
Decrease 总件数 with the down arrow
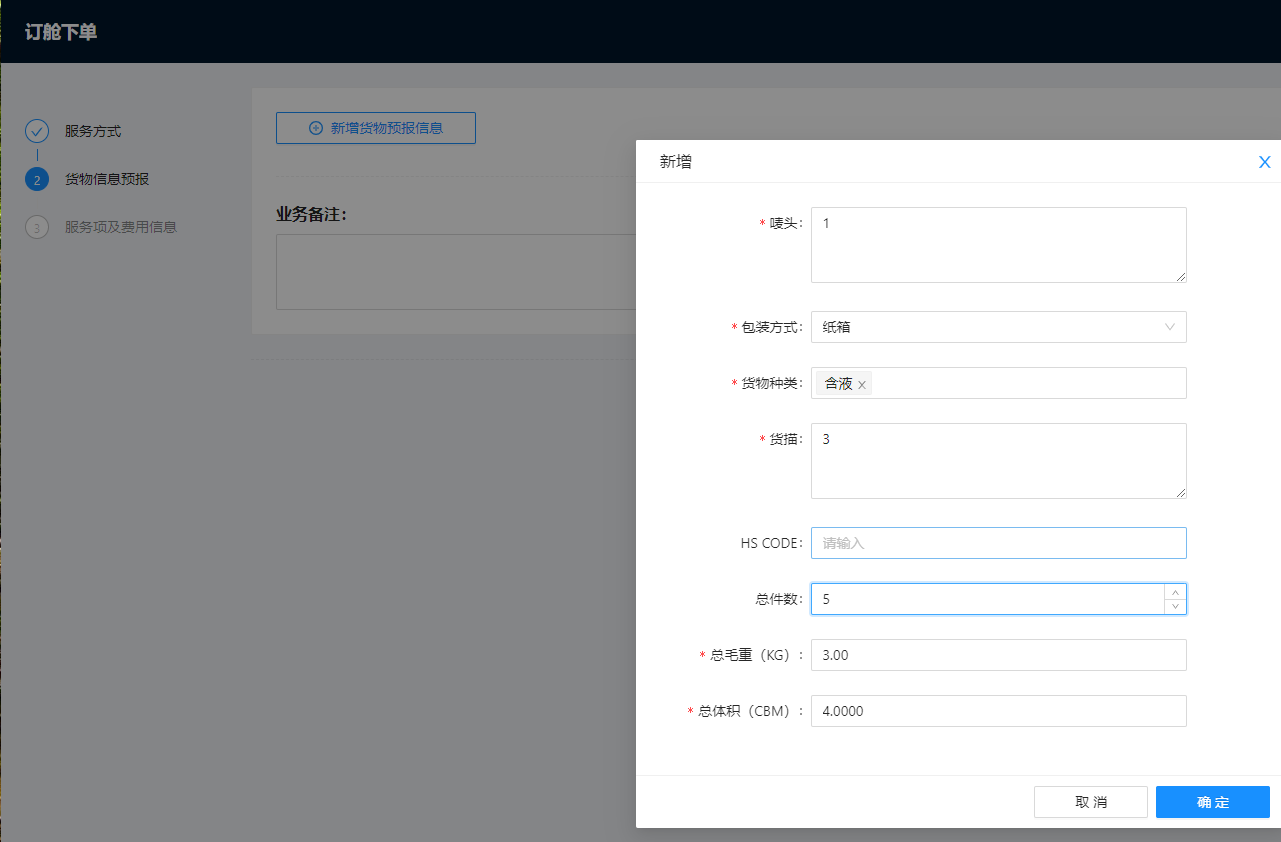pyautogui.click(x=1175, y=606)
